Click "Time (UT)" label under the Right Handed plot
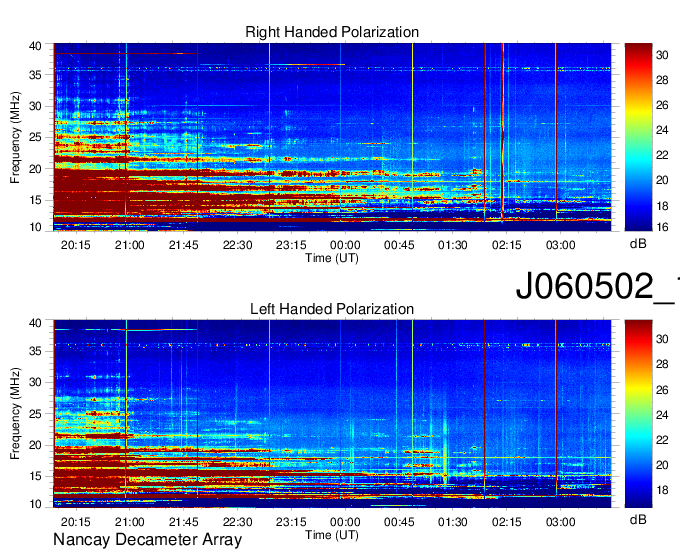This screenshot has height=552, width=680. tap(332, 258)
